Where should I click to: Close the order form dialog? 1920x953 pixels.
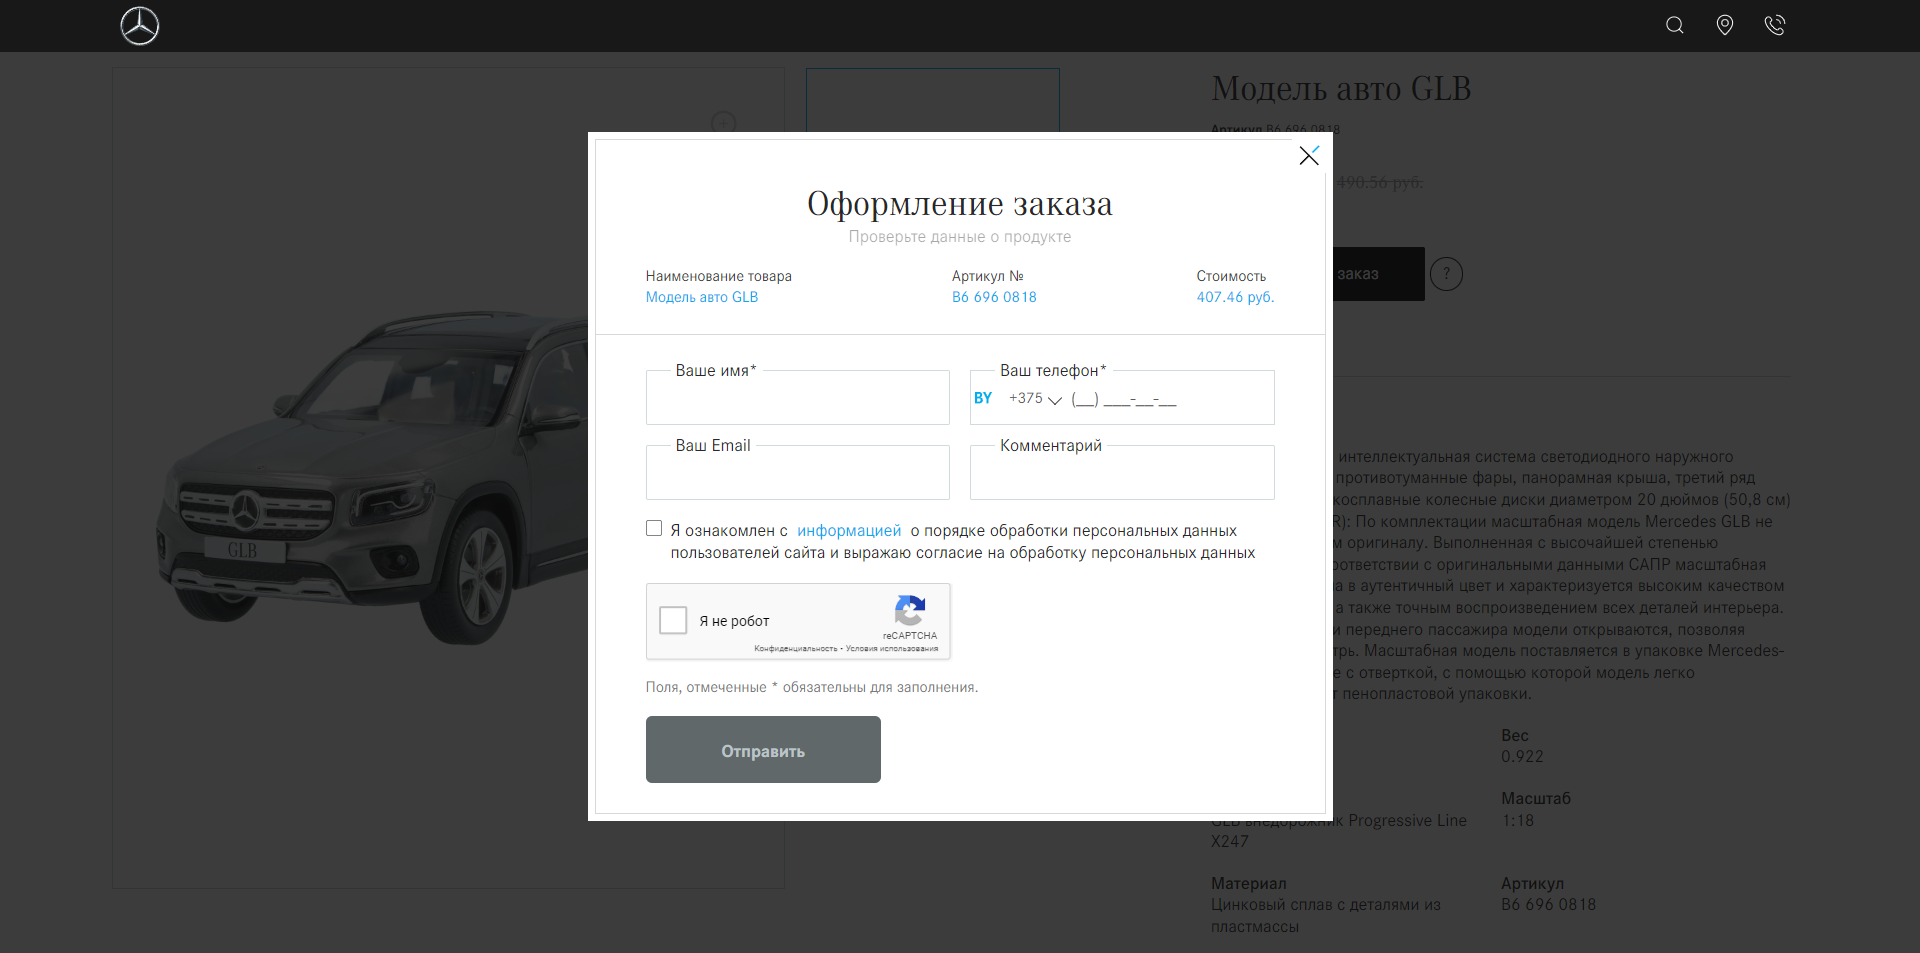point(1309,155)
